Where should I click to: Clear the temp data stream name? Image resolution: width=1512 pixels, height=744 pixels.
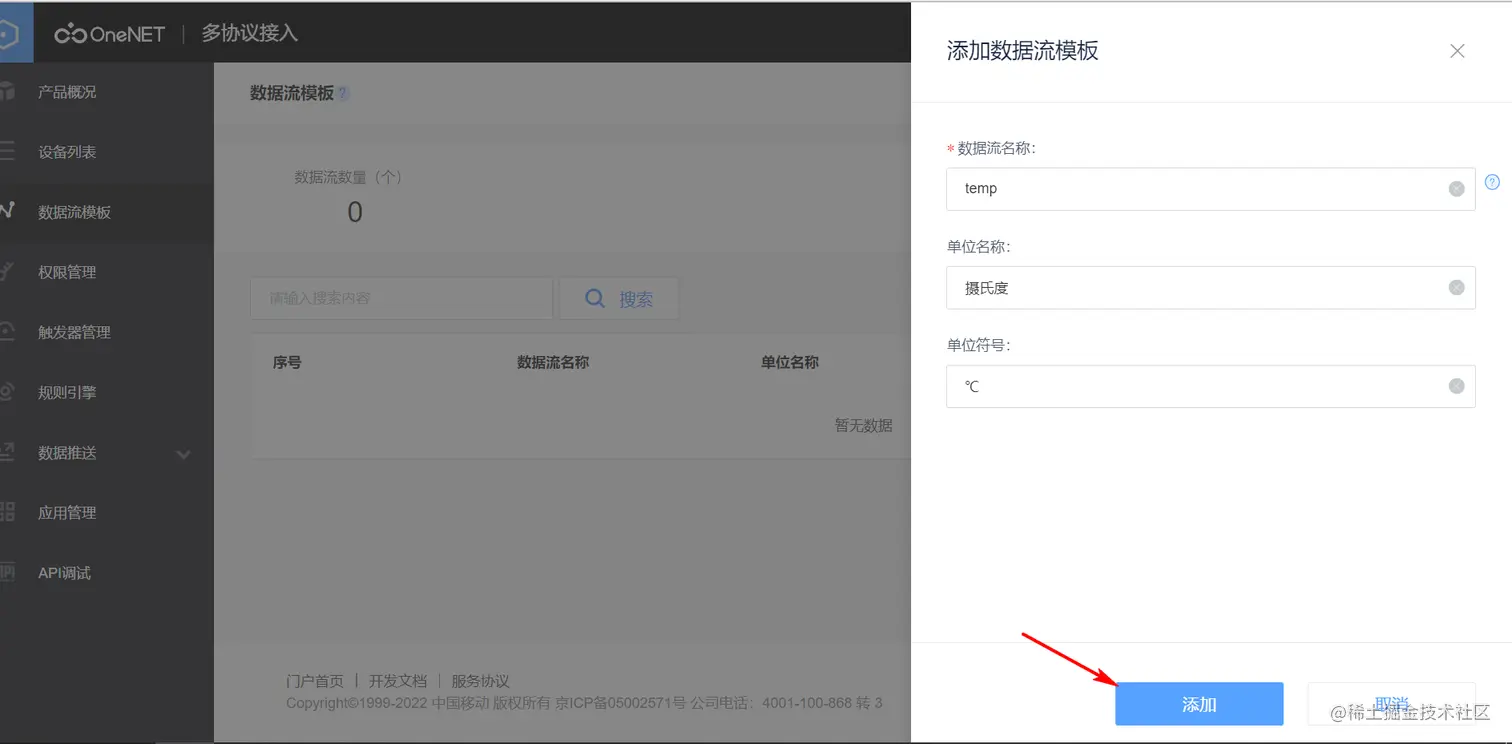[1456, 189]
